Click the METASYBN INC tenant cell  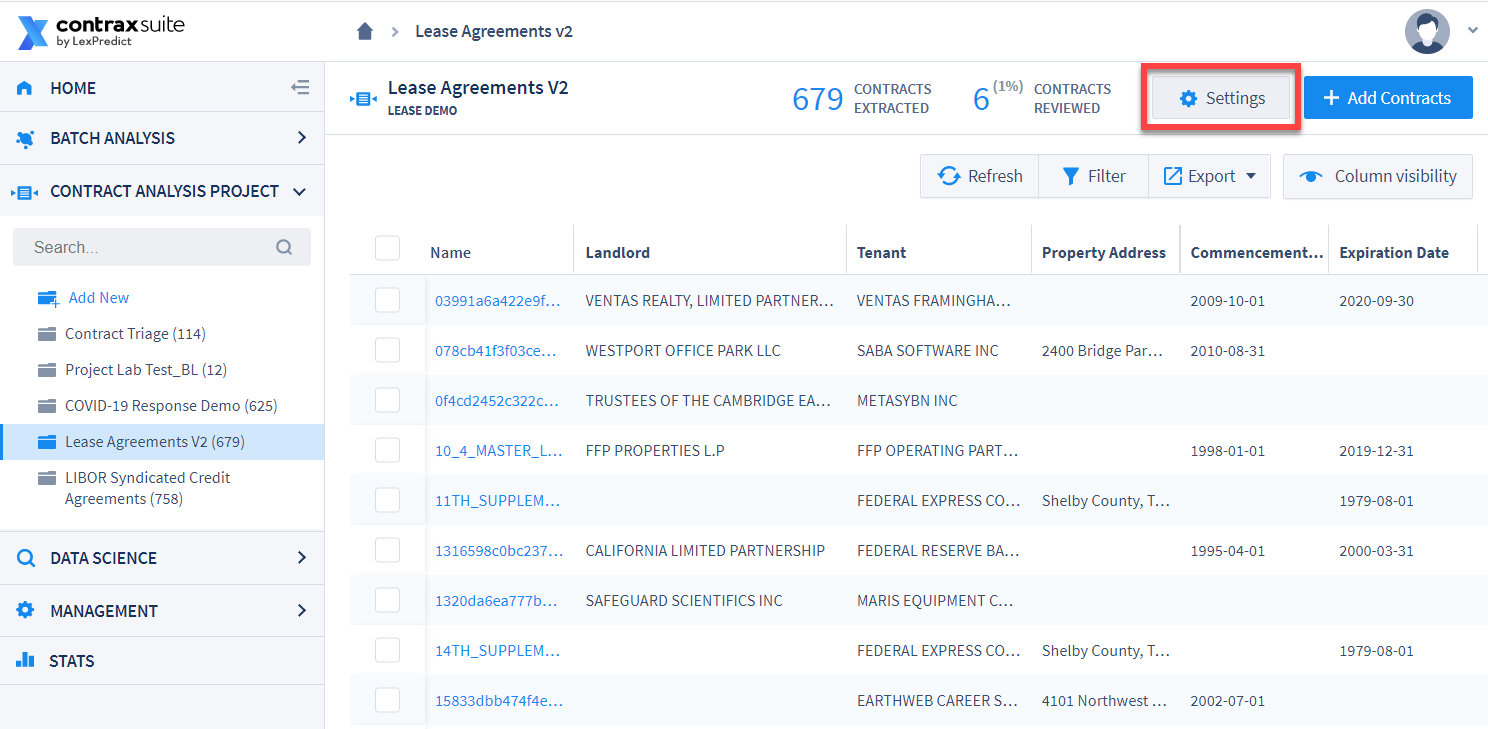[907, 400]
